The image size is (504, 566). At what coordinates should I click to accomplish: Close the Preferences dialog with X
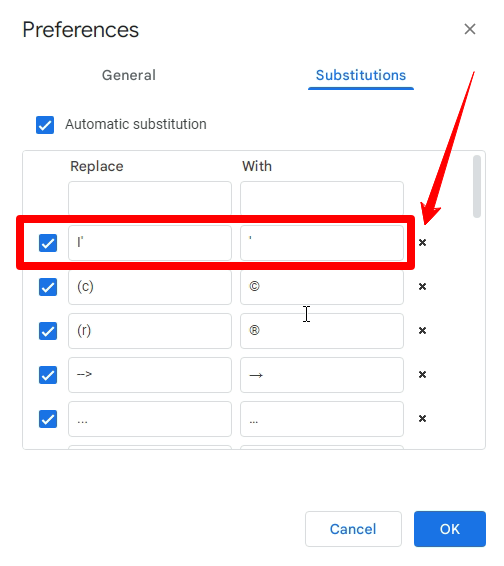(x=470, y=29)
